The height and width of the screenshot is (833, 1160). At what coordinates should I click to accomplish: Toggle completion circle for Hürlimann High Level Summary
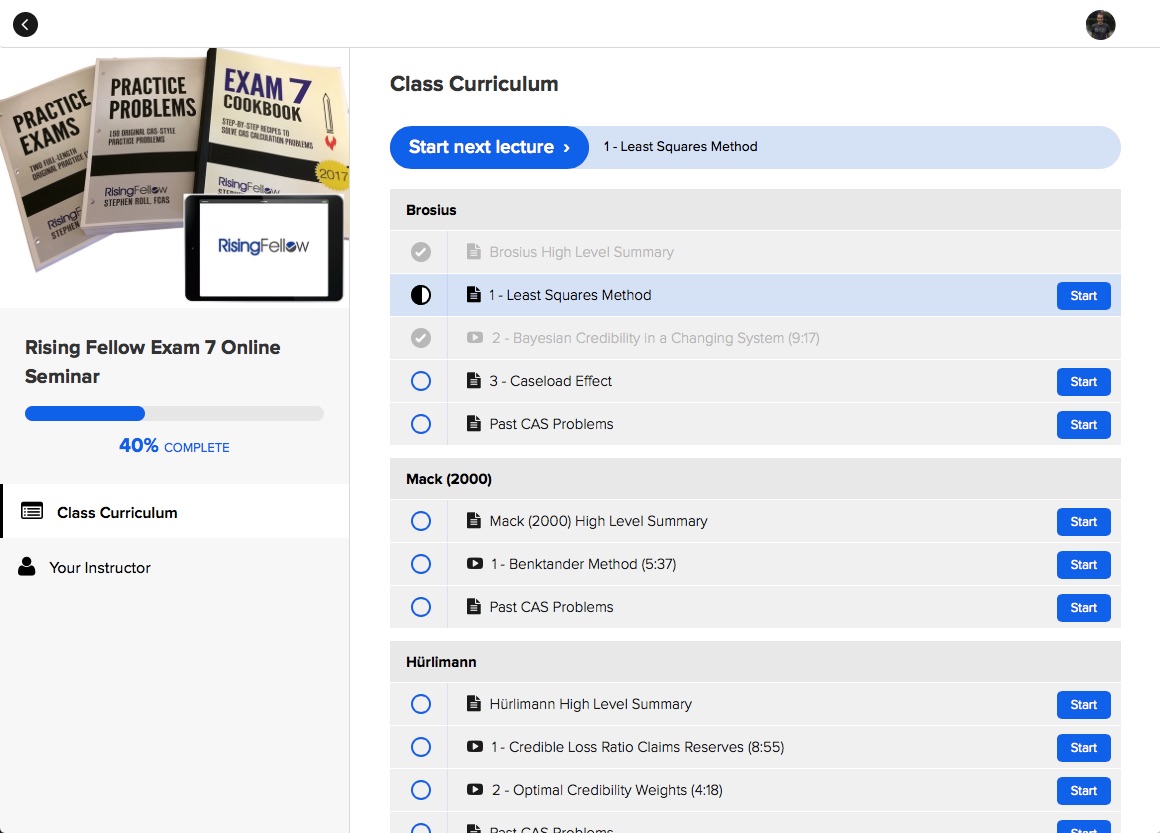tap(421, 704)
